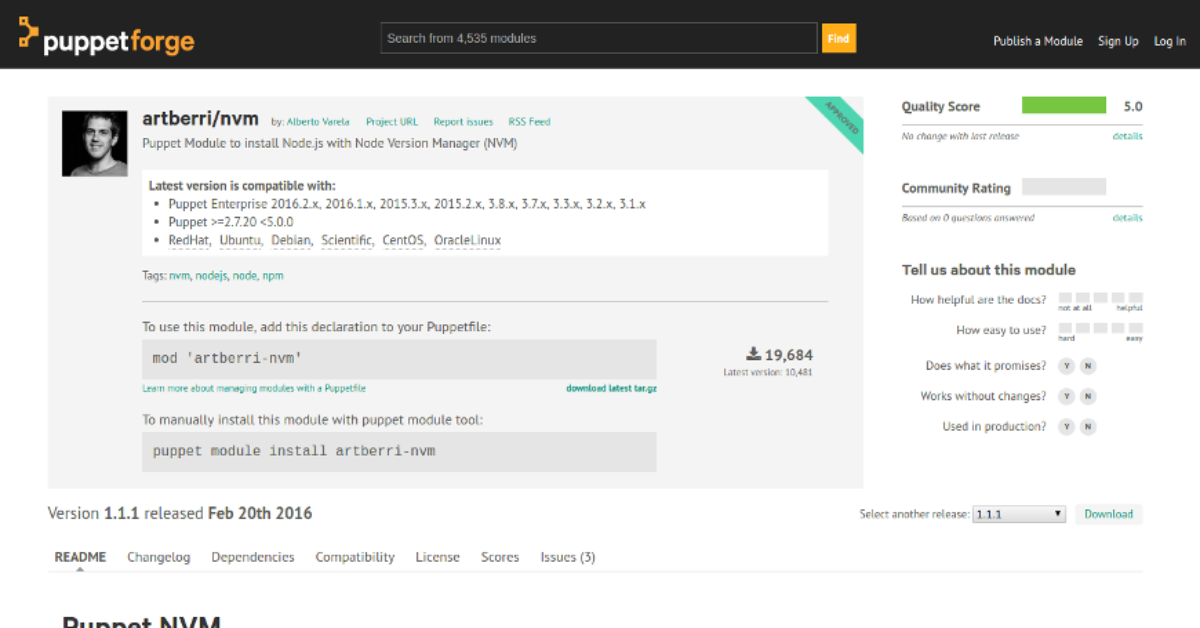The width and height of the screenshot is (1200, 628).
Task: Open the Issues (3) tab
Action: [x=567, y=557]
